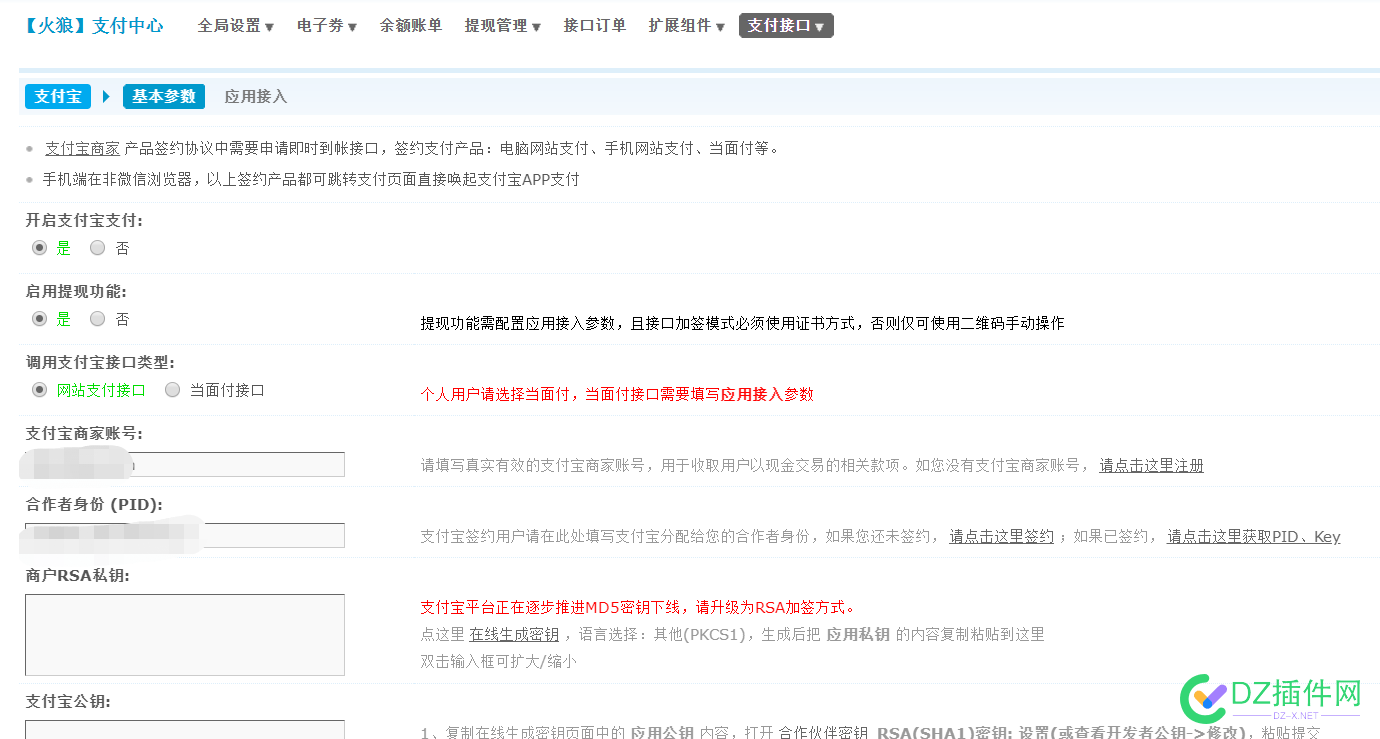The width and height of the screenshot is (1380, 739).
Task: Expand the 提现管理 dropdown
Action: 502,26
